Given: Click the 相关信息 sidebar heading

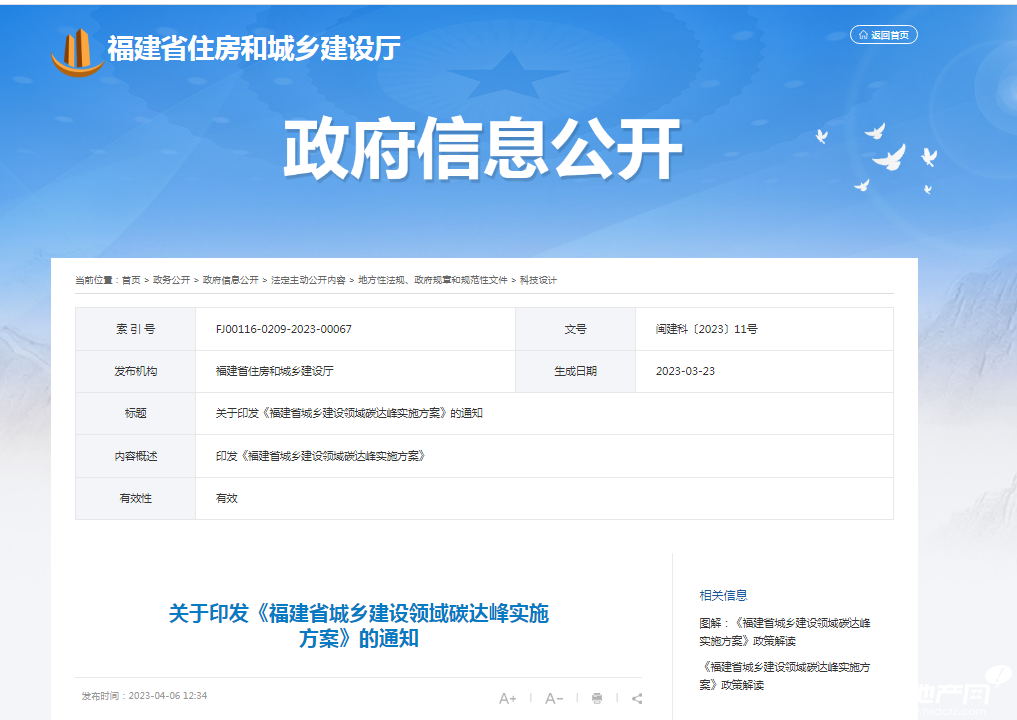Looking at the screenshot, I should [x=723, y=595].
